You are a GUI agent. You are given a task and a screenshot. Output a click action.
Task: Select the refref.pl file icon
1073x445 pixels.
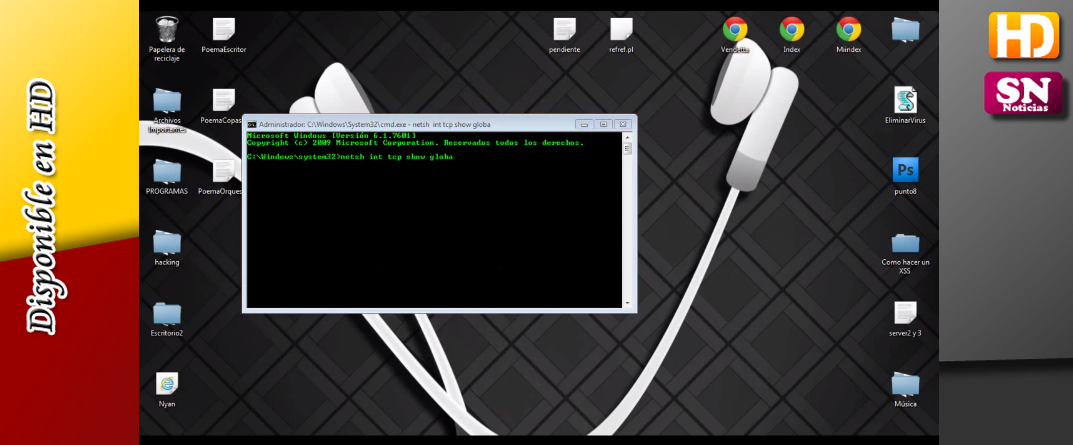click(621, 31)
